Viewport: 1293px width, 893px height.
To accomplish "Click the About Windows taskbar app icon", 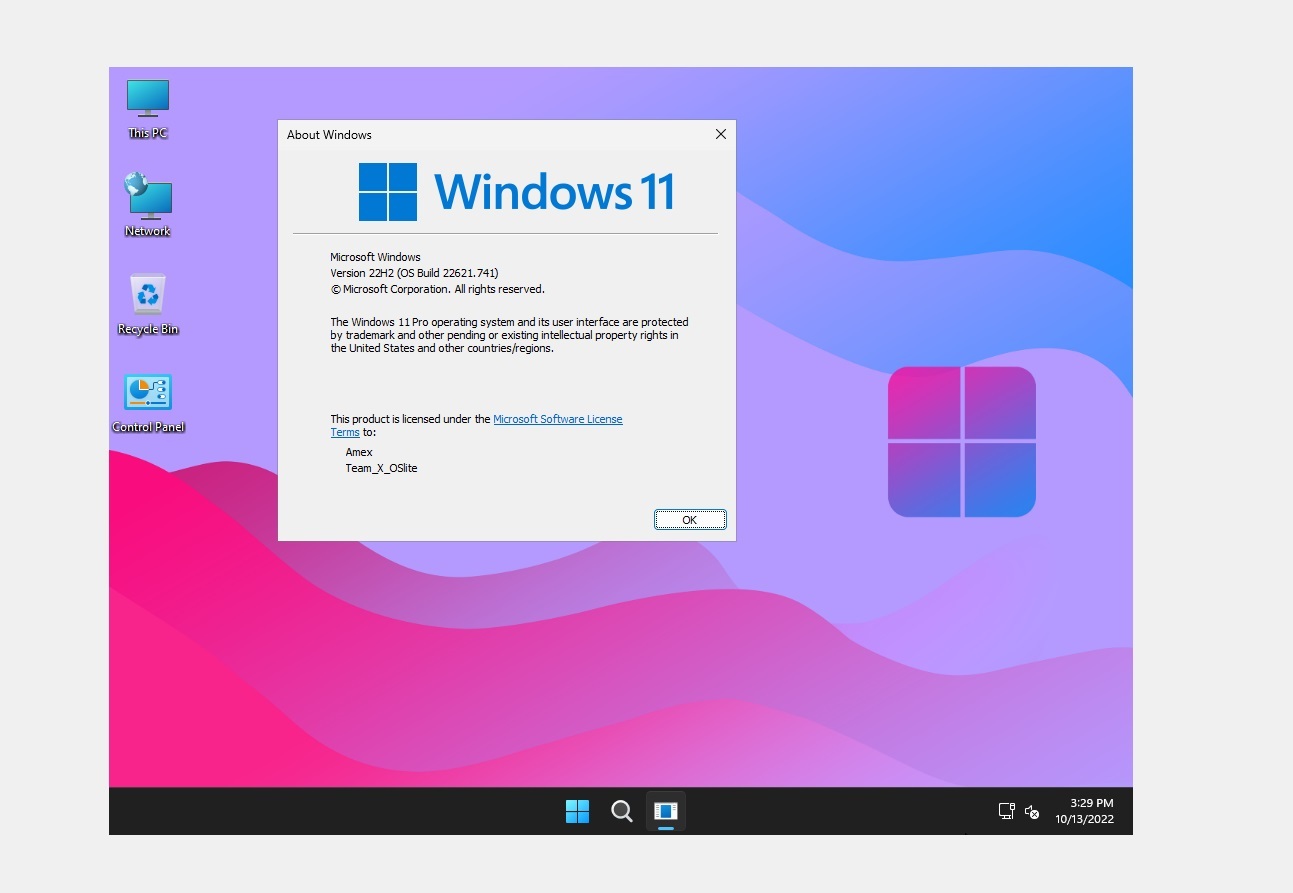I will click(666, 811).
